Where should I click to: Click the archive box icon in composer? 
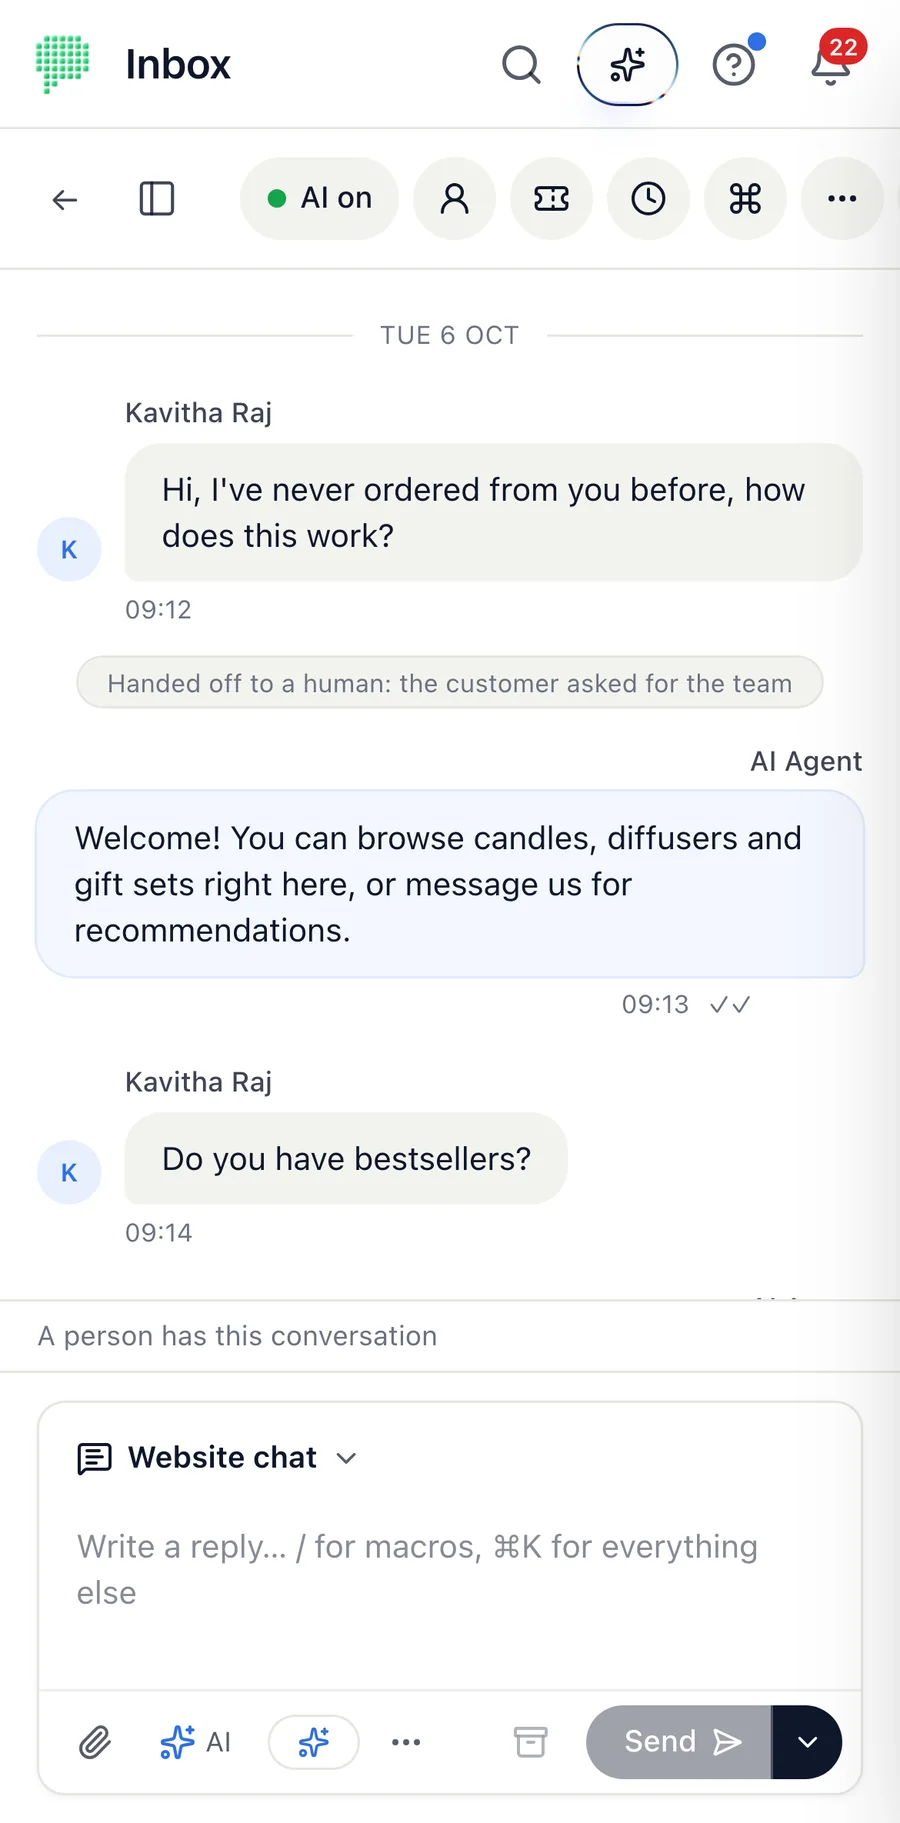tap(531, 1742)
